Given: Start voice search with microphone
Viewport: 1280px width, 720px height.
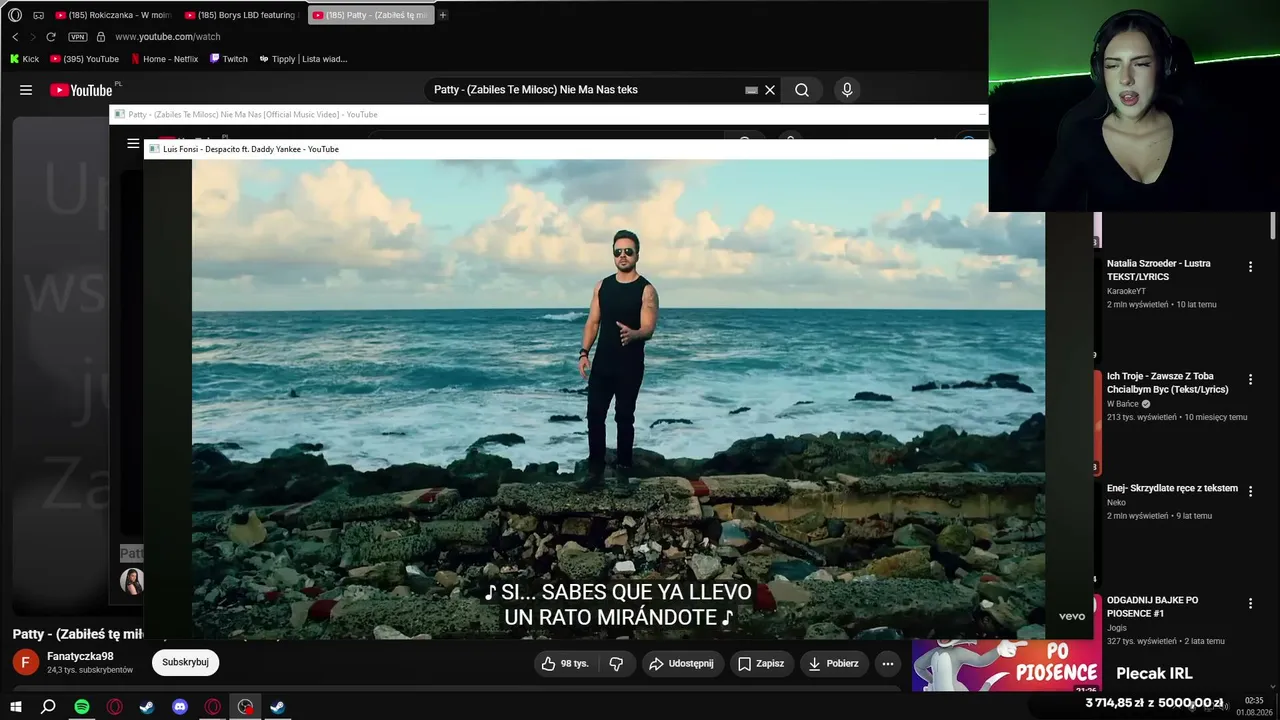Looking at the screenshot, I should (x=847, y=90).
